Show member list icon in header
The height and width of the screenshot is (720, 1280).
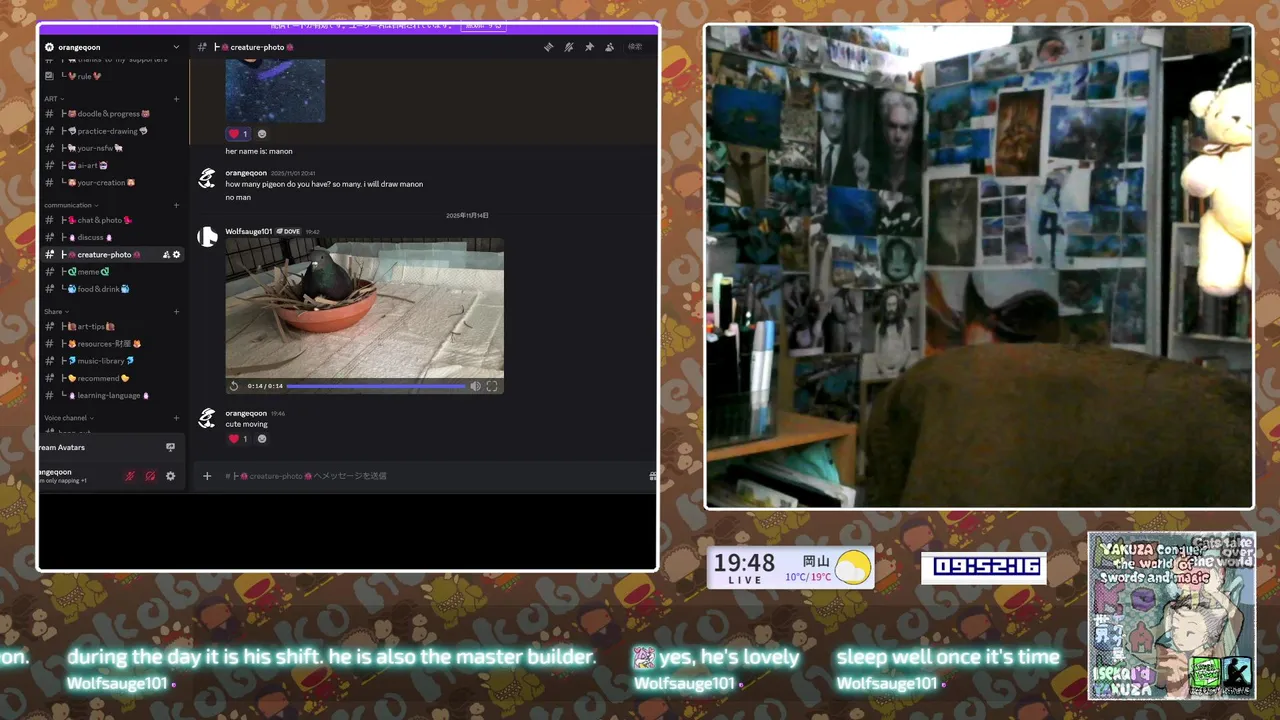[610, 47]
